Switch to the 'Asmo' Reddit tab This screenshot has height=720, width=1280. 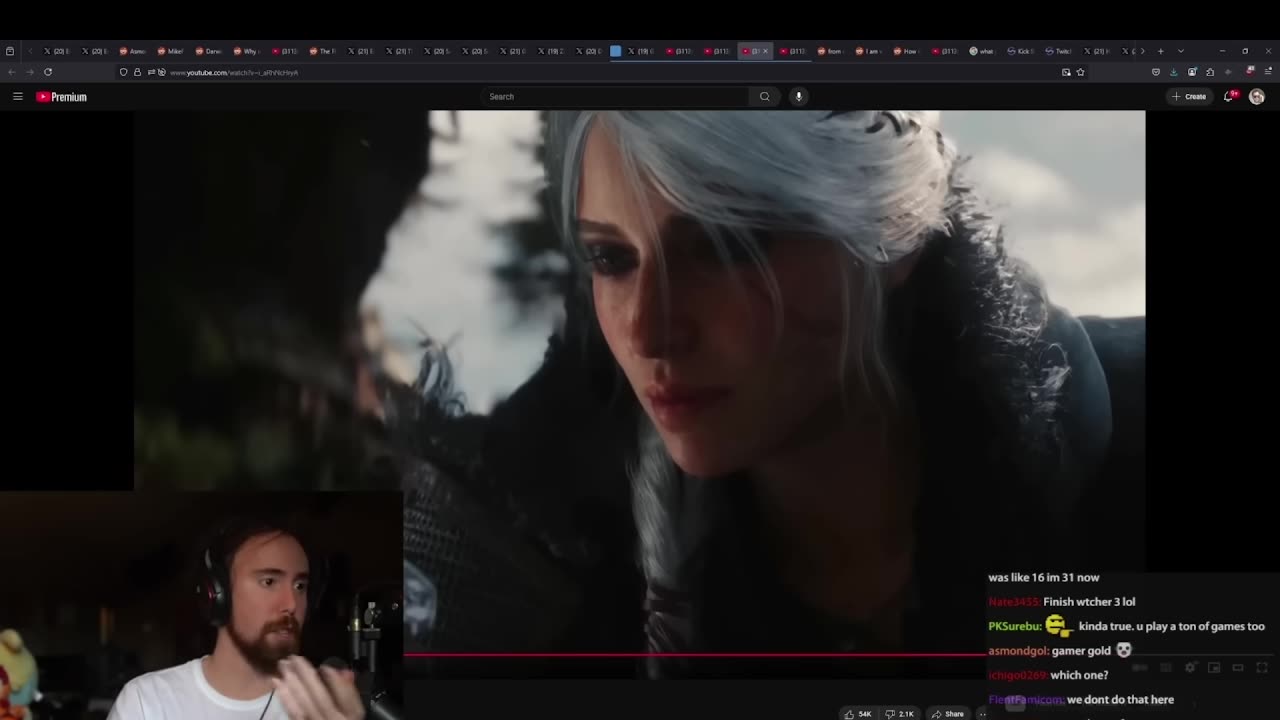[x=132, y=51]
